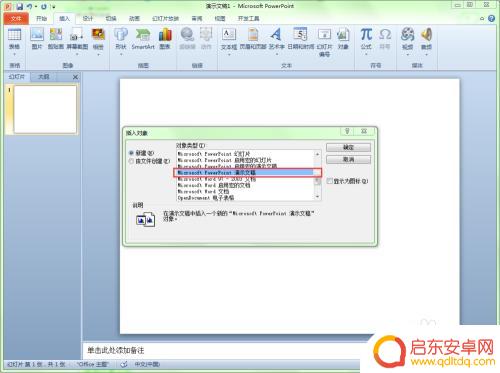The height and width of the screenshot is (373, 500).
Task: Click the Save icon in the quick access toolbar
Action: coord(20,6)
